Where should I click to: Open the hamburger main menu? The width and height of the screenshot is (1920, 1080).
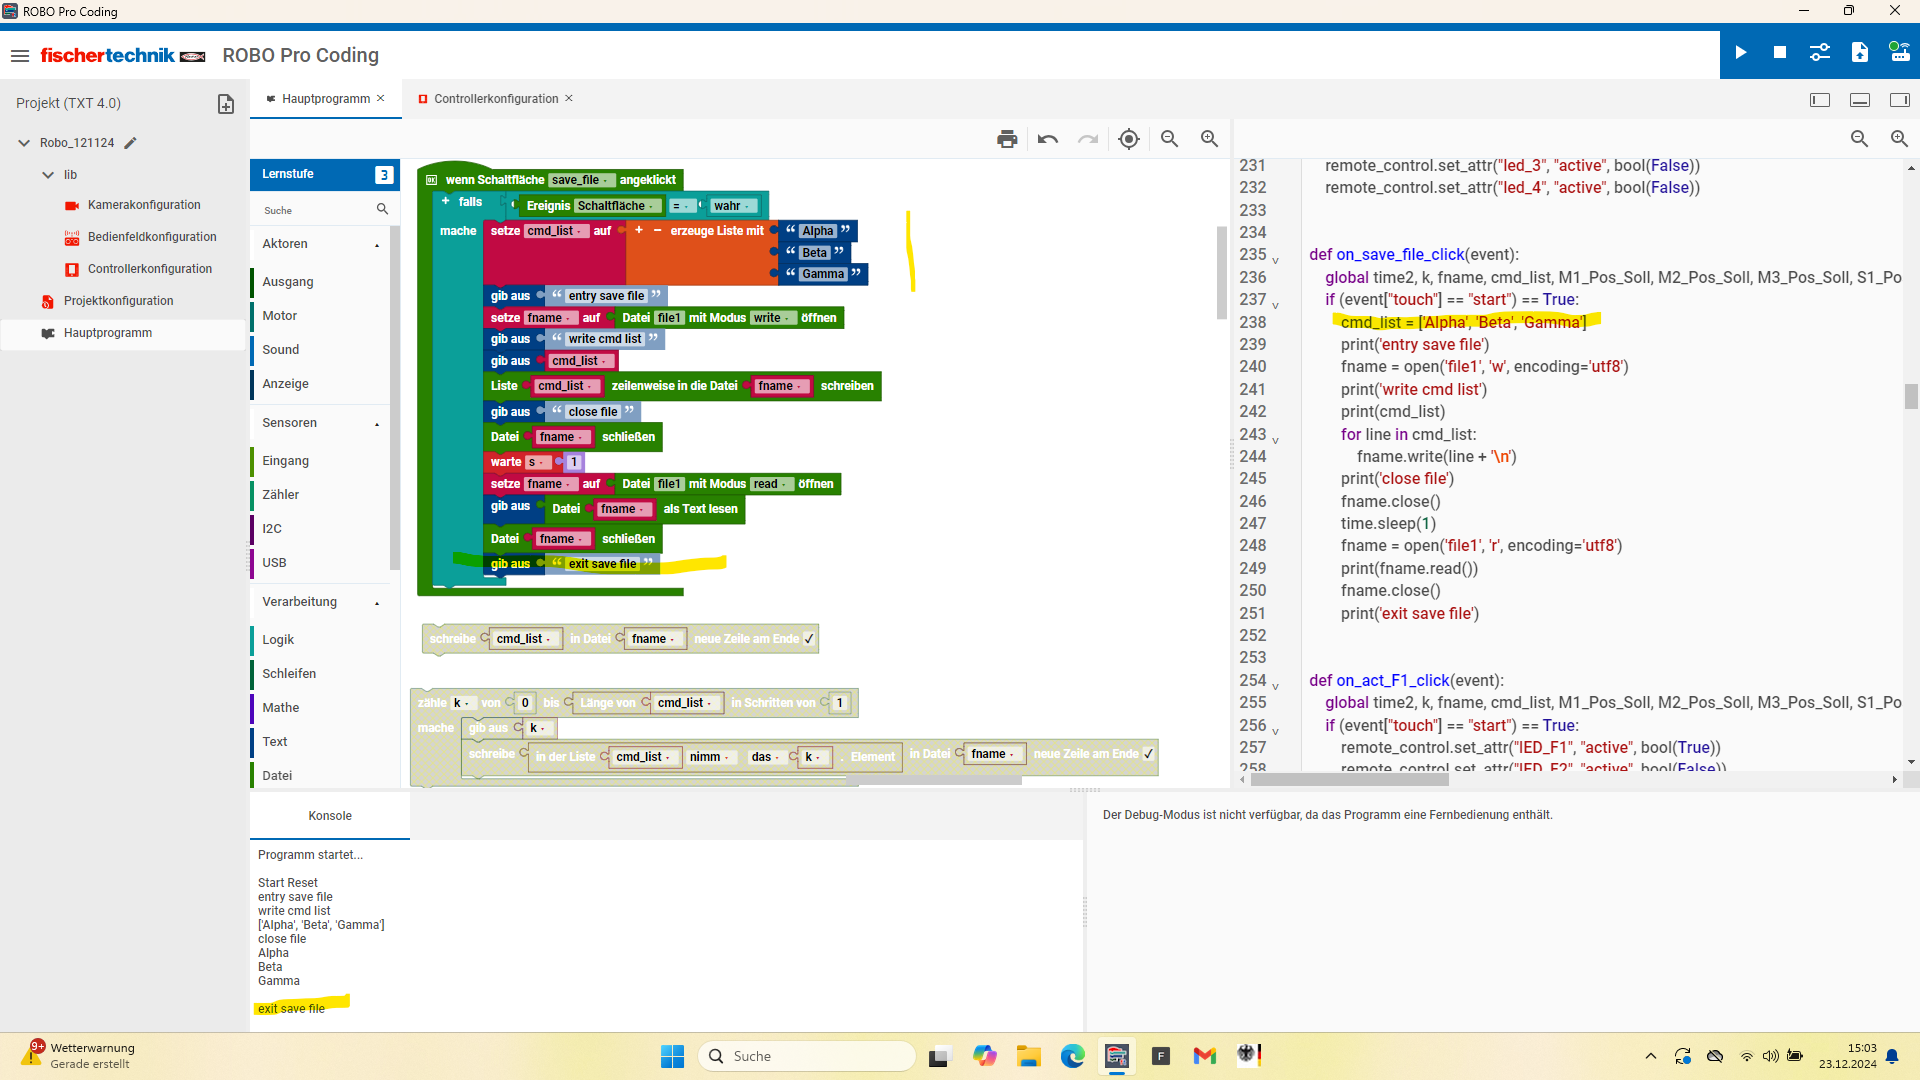[20, 56]
